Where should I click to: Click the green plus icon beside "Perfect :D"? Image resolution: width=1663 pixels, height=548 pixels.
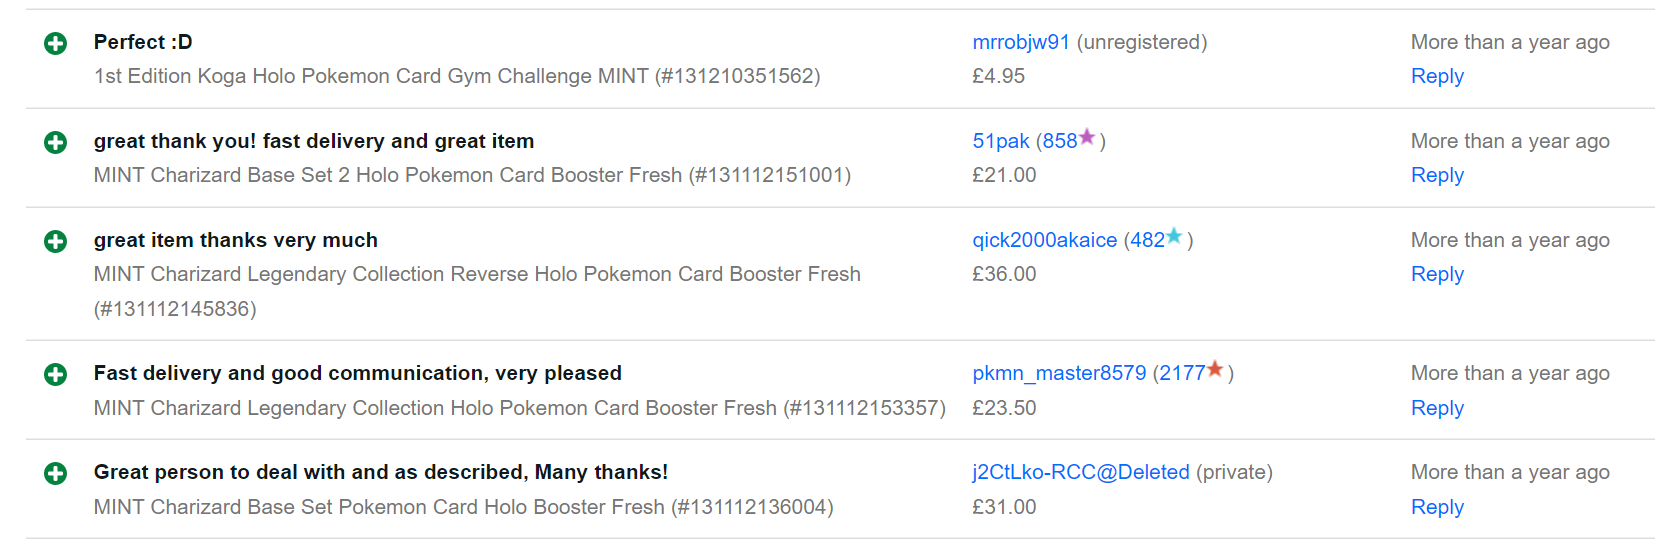coord(56,43)
